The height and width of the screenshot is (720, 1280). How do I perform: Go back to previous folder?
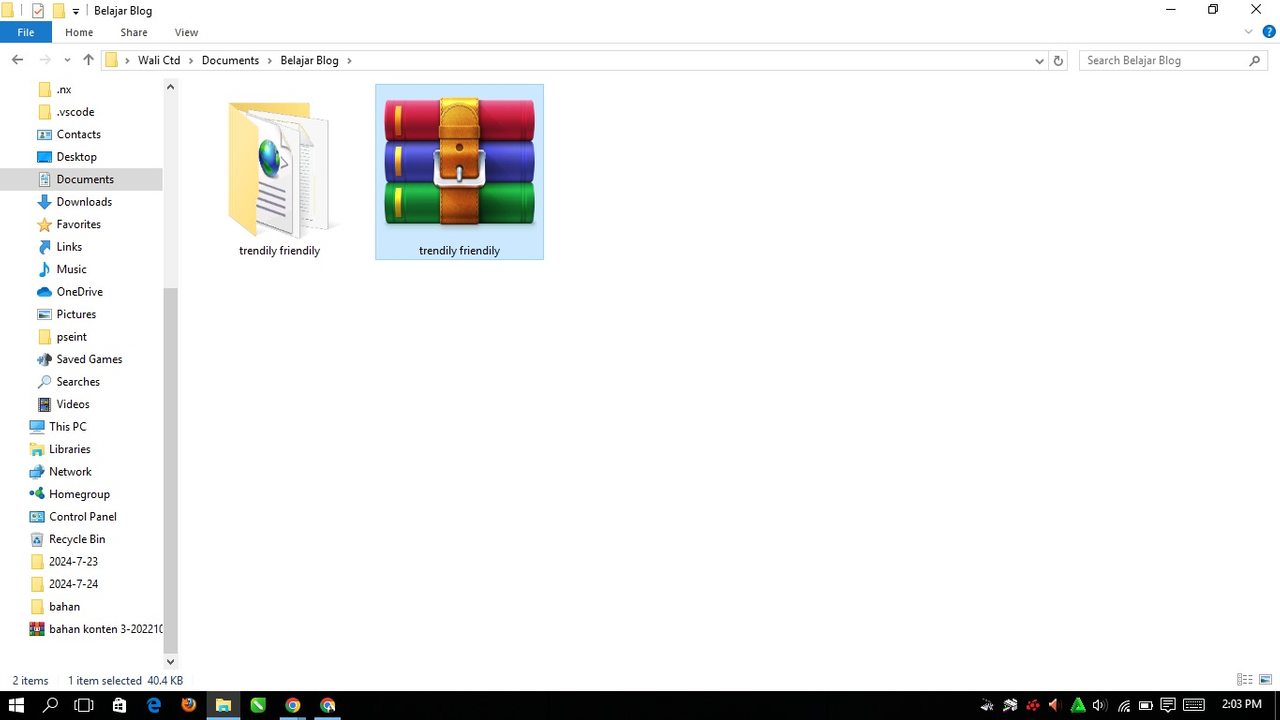click(x=17, y=60)
